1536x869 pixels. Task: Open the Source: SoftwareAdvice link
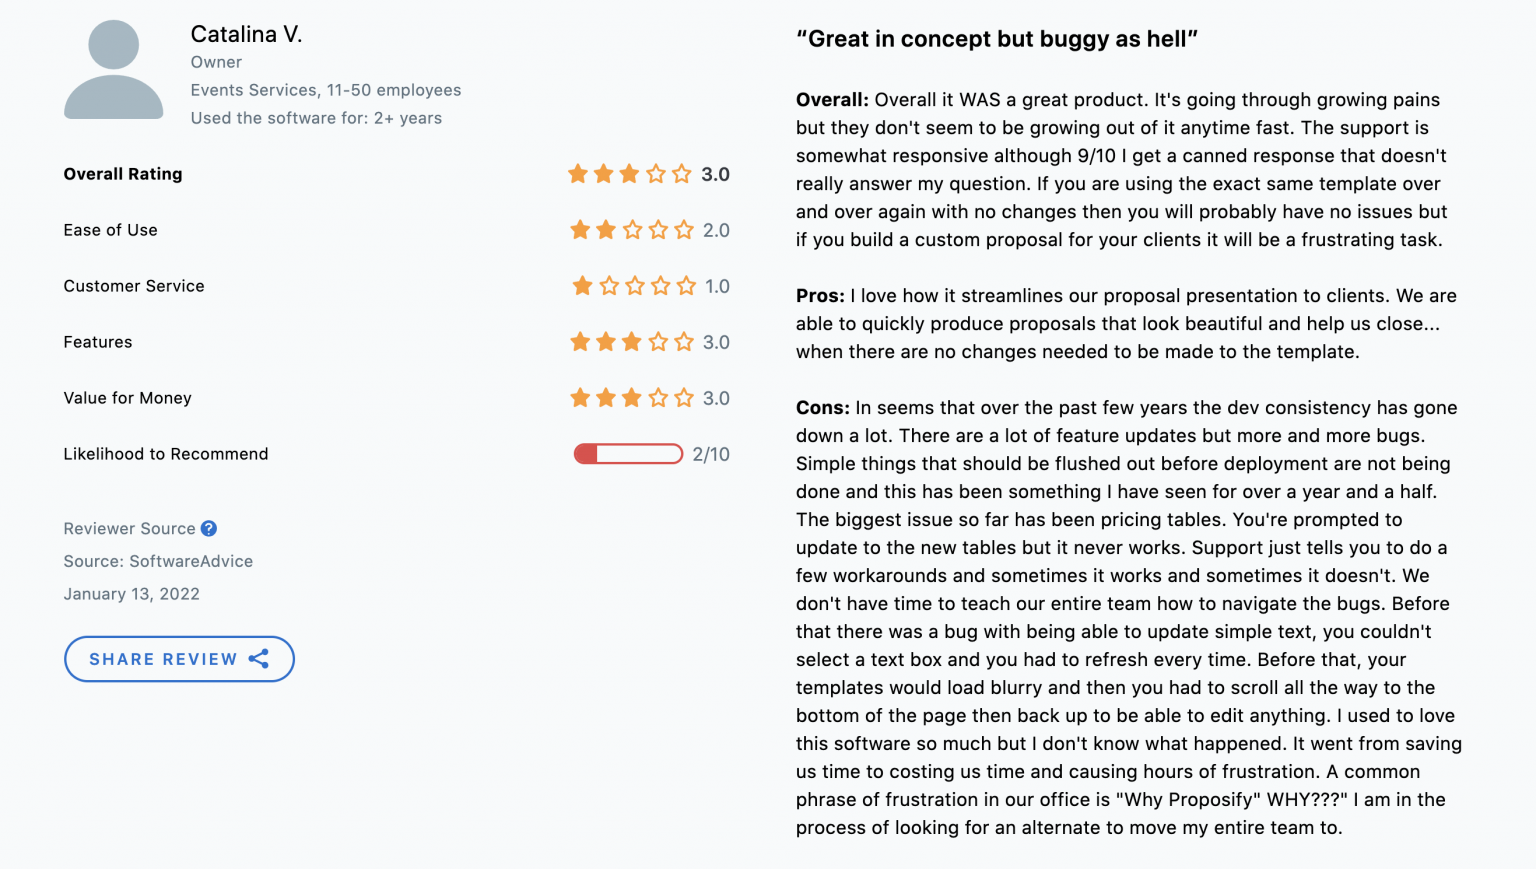tap(158, 561)
